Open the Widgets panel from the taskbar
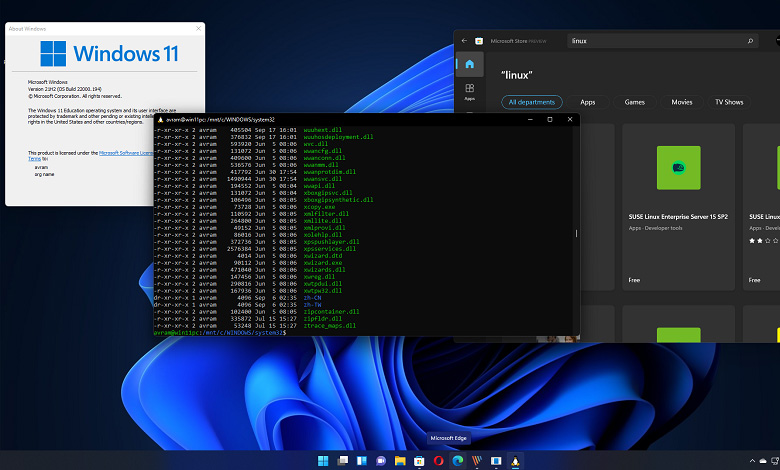Screen dimensions: 780x470 tap(361, 460)
